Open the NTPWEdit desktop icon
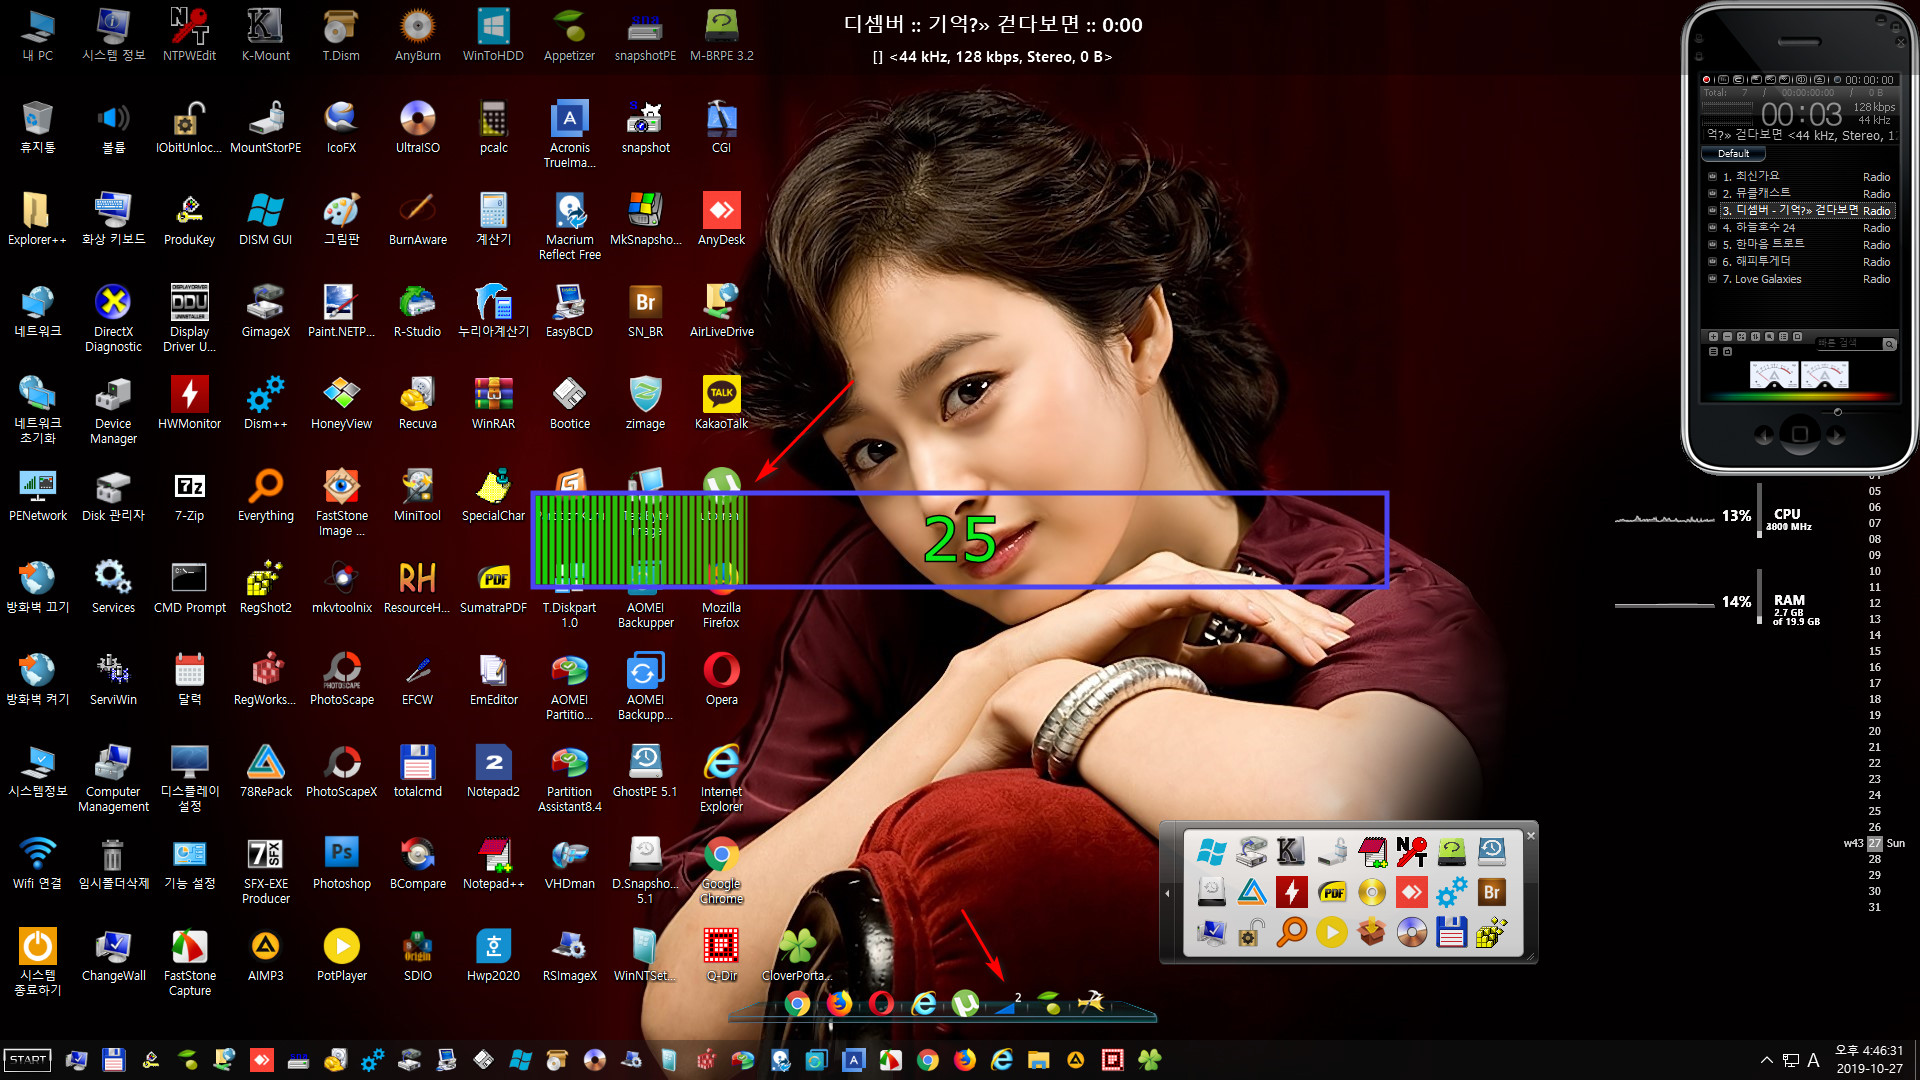The width and height of the screenshot is (1920, 1080). 189,35
